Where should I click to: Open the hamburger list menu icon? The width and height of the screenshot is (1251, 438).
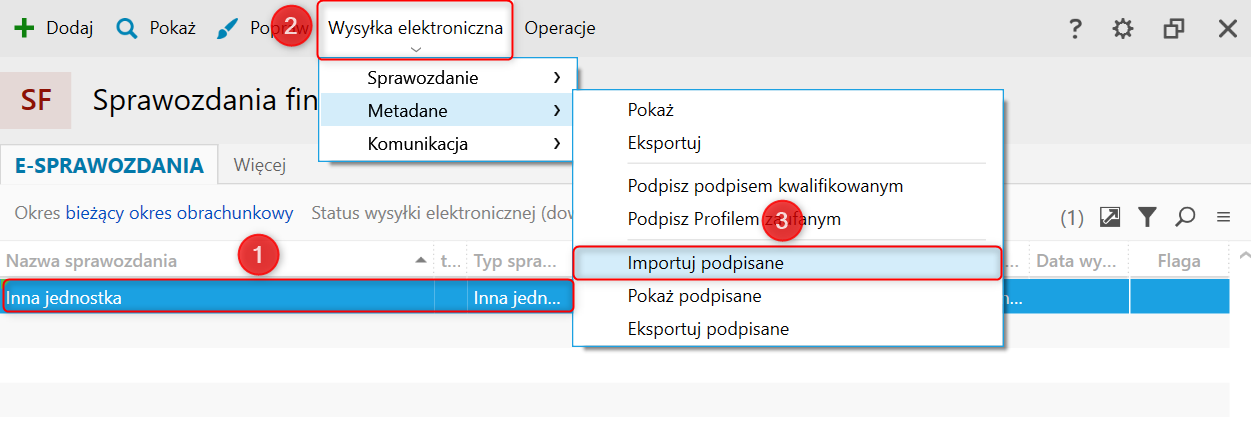pos(1222,216)
